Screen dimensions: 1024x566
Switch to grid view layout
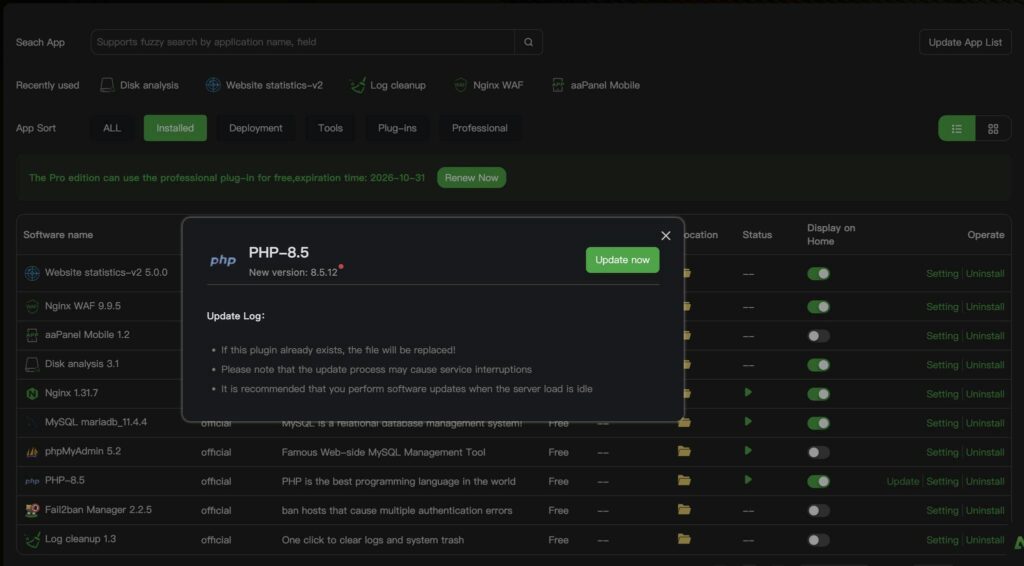pyautogui.click(x=993, y=129)
